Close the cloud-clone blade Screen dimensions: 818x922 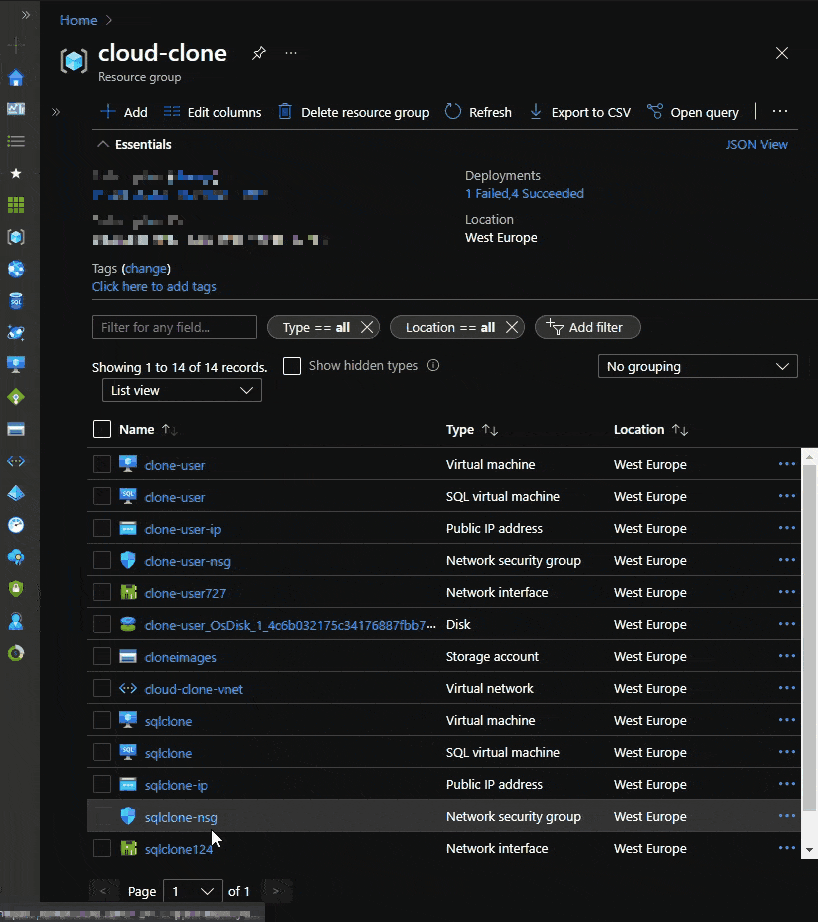[782, 53]
